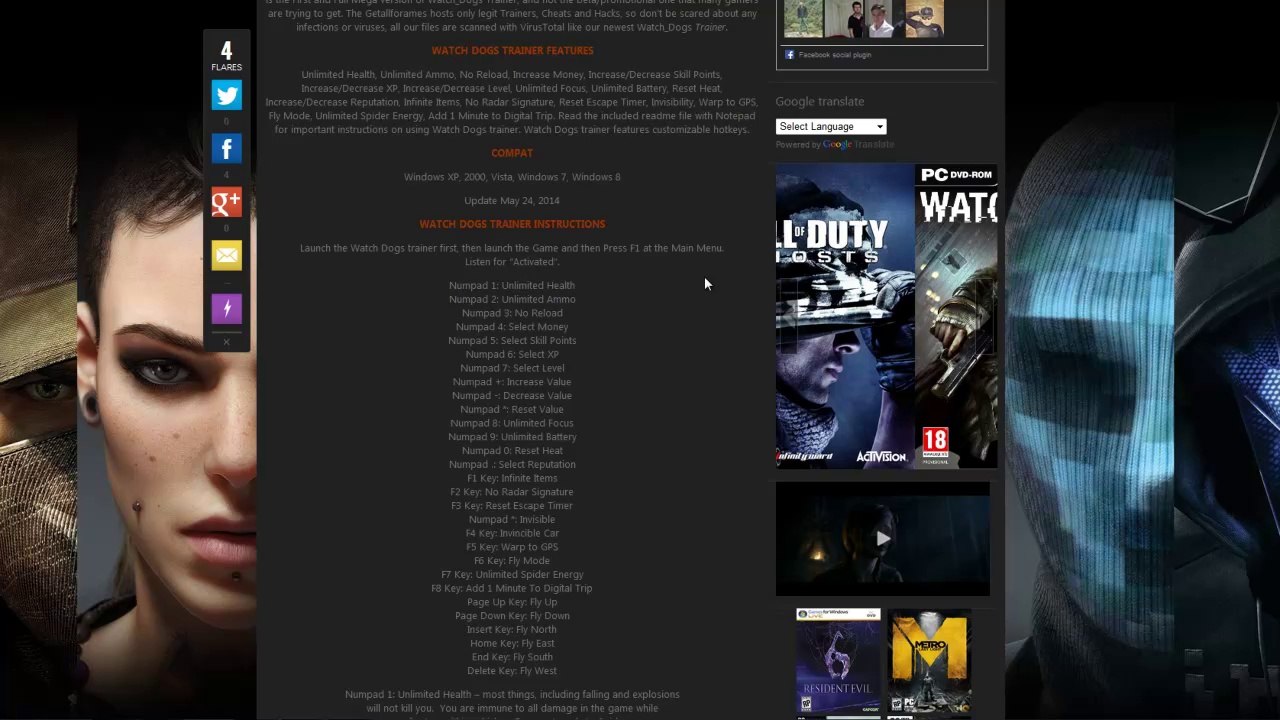The image size is (1280, 720).
Task: Click the F3 Key: Reset Escape Timer line
Action: (x=512, y=506)
